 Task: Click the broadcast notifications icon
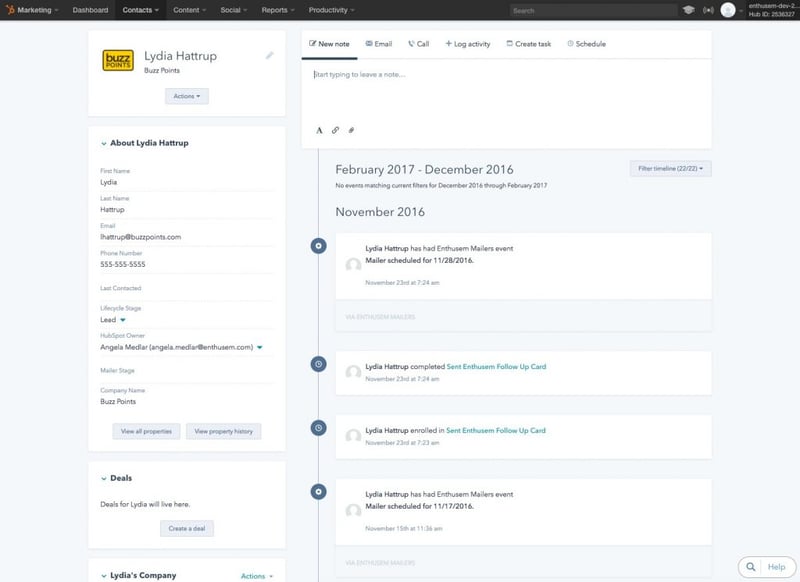tap(708, 10)
